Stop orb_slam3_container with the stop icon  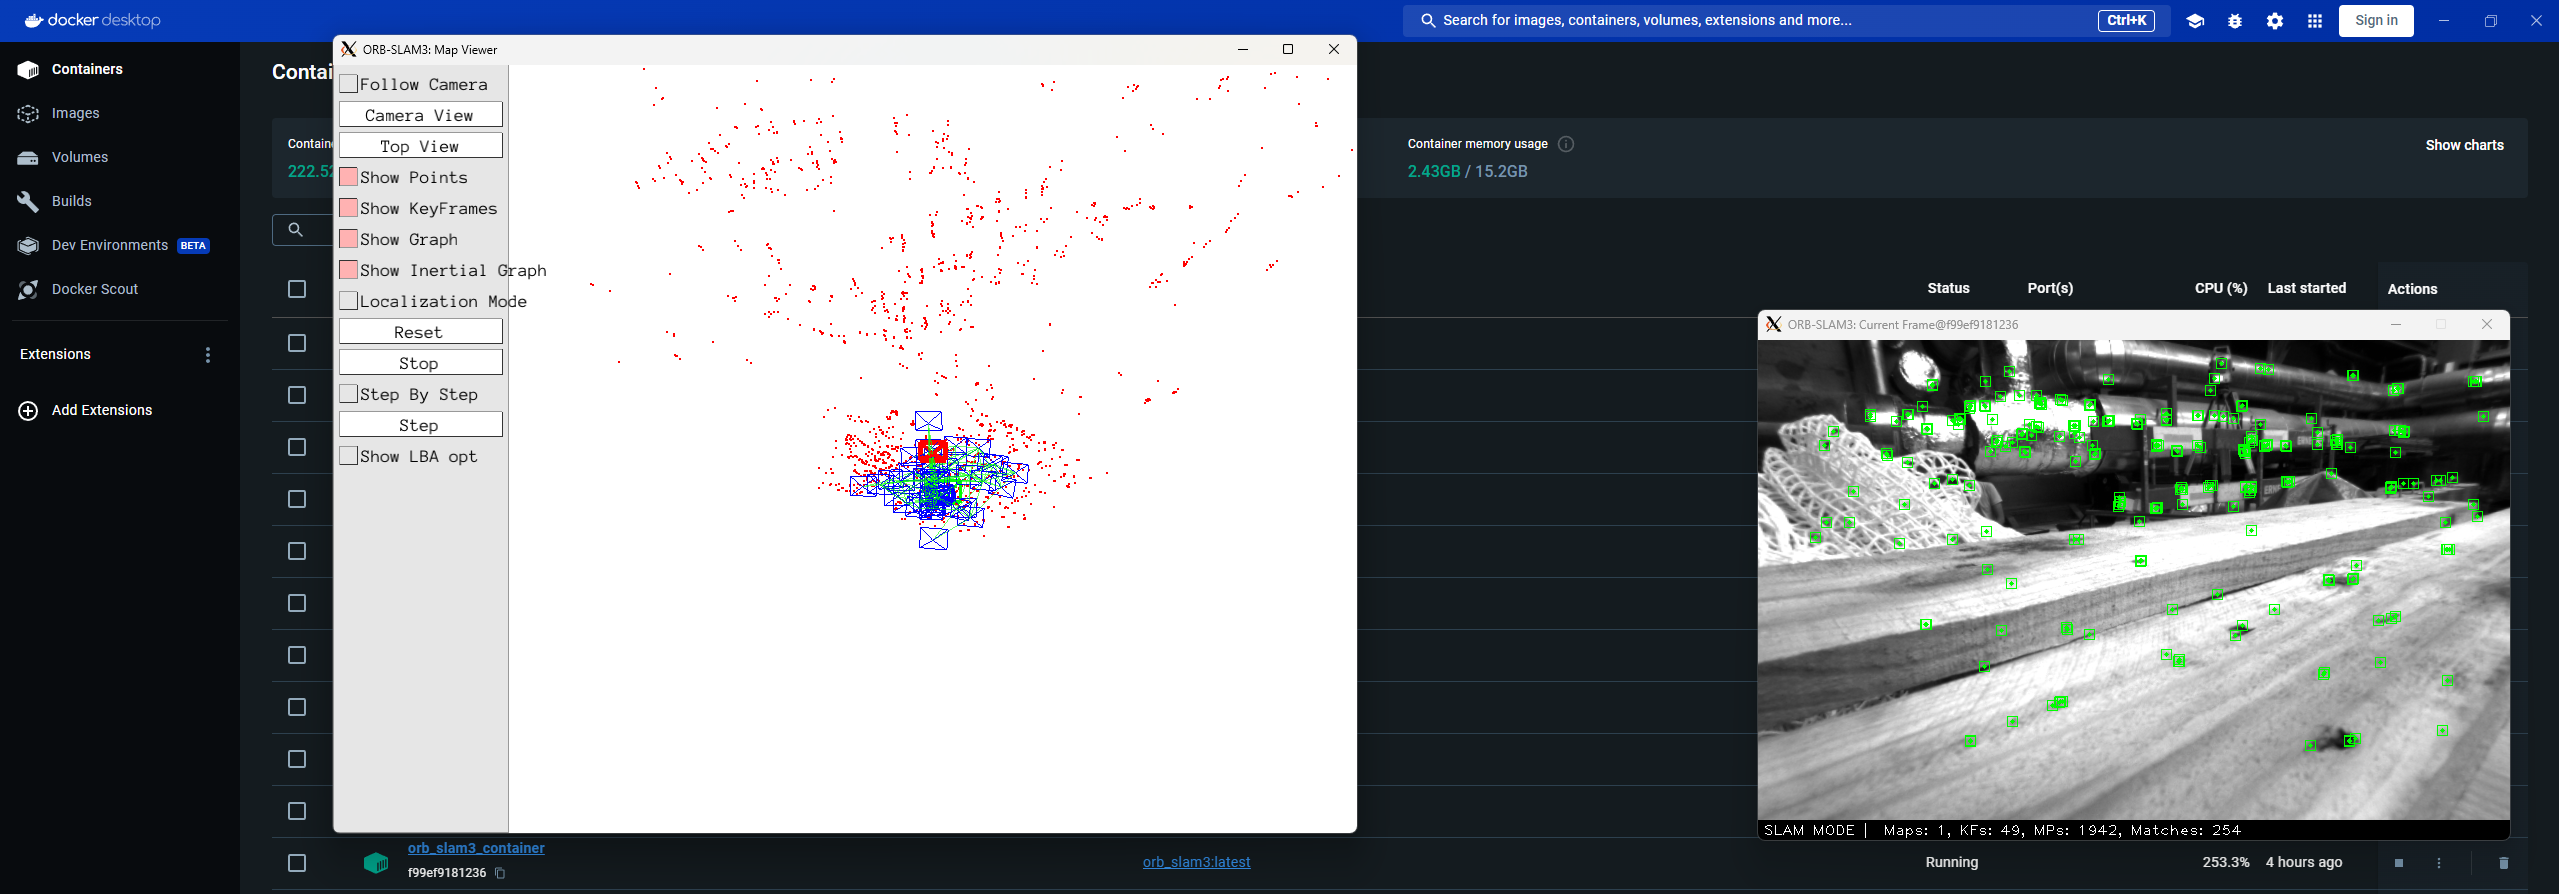pyautogui.click(x=2399, y=863)
